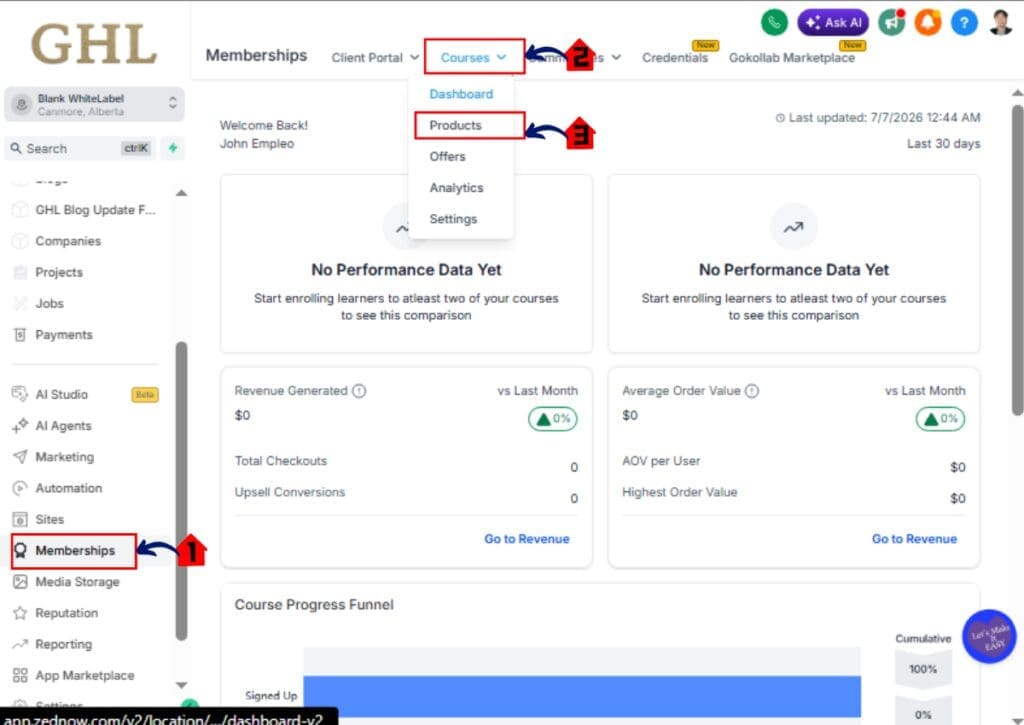Open the Ask AI assistant
1024x725 pixels.
(833, 23)
